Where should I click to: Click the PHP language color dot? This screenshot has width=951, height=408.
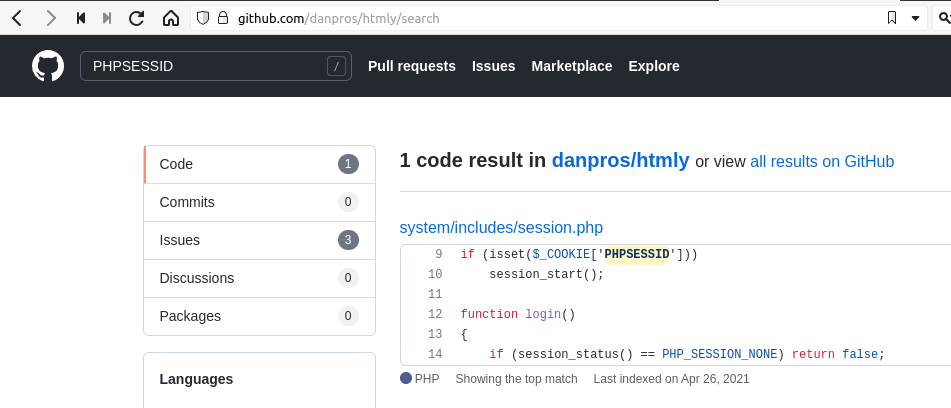(406, 379)
